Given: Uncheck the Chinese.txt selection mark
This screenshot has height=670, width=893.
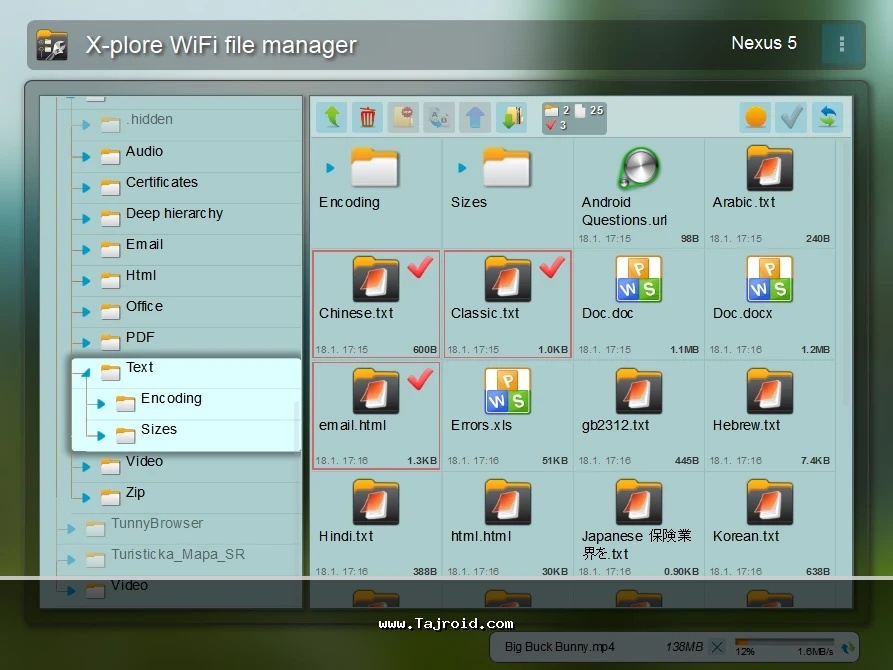Looking at the screenshot, I should tap(420, 268).
